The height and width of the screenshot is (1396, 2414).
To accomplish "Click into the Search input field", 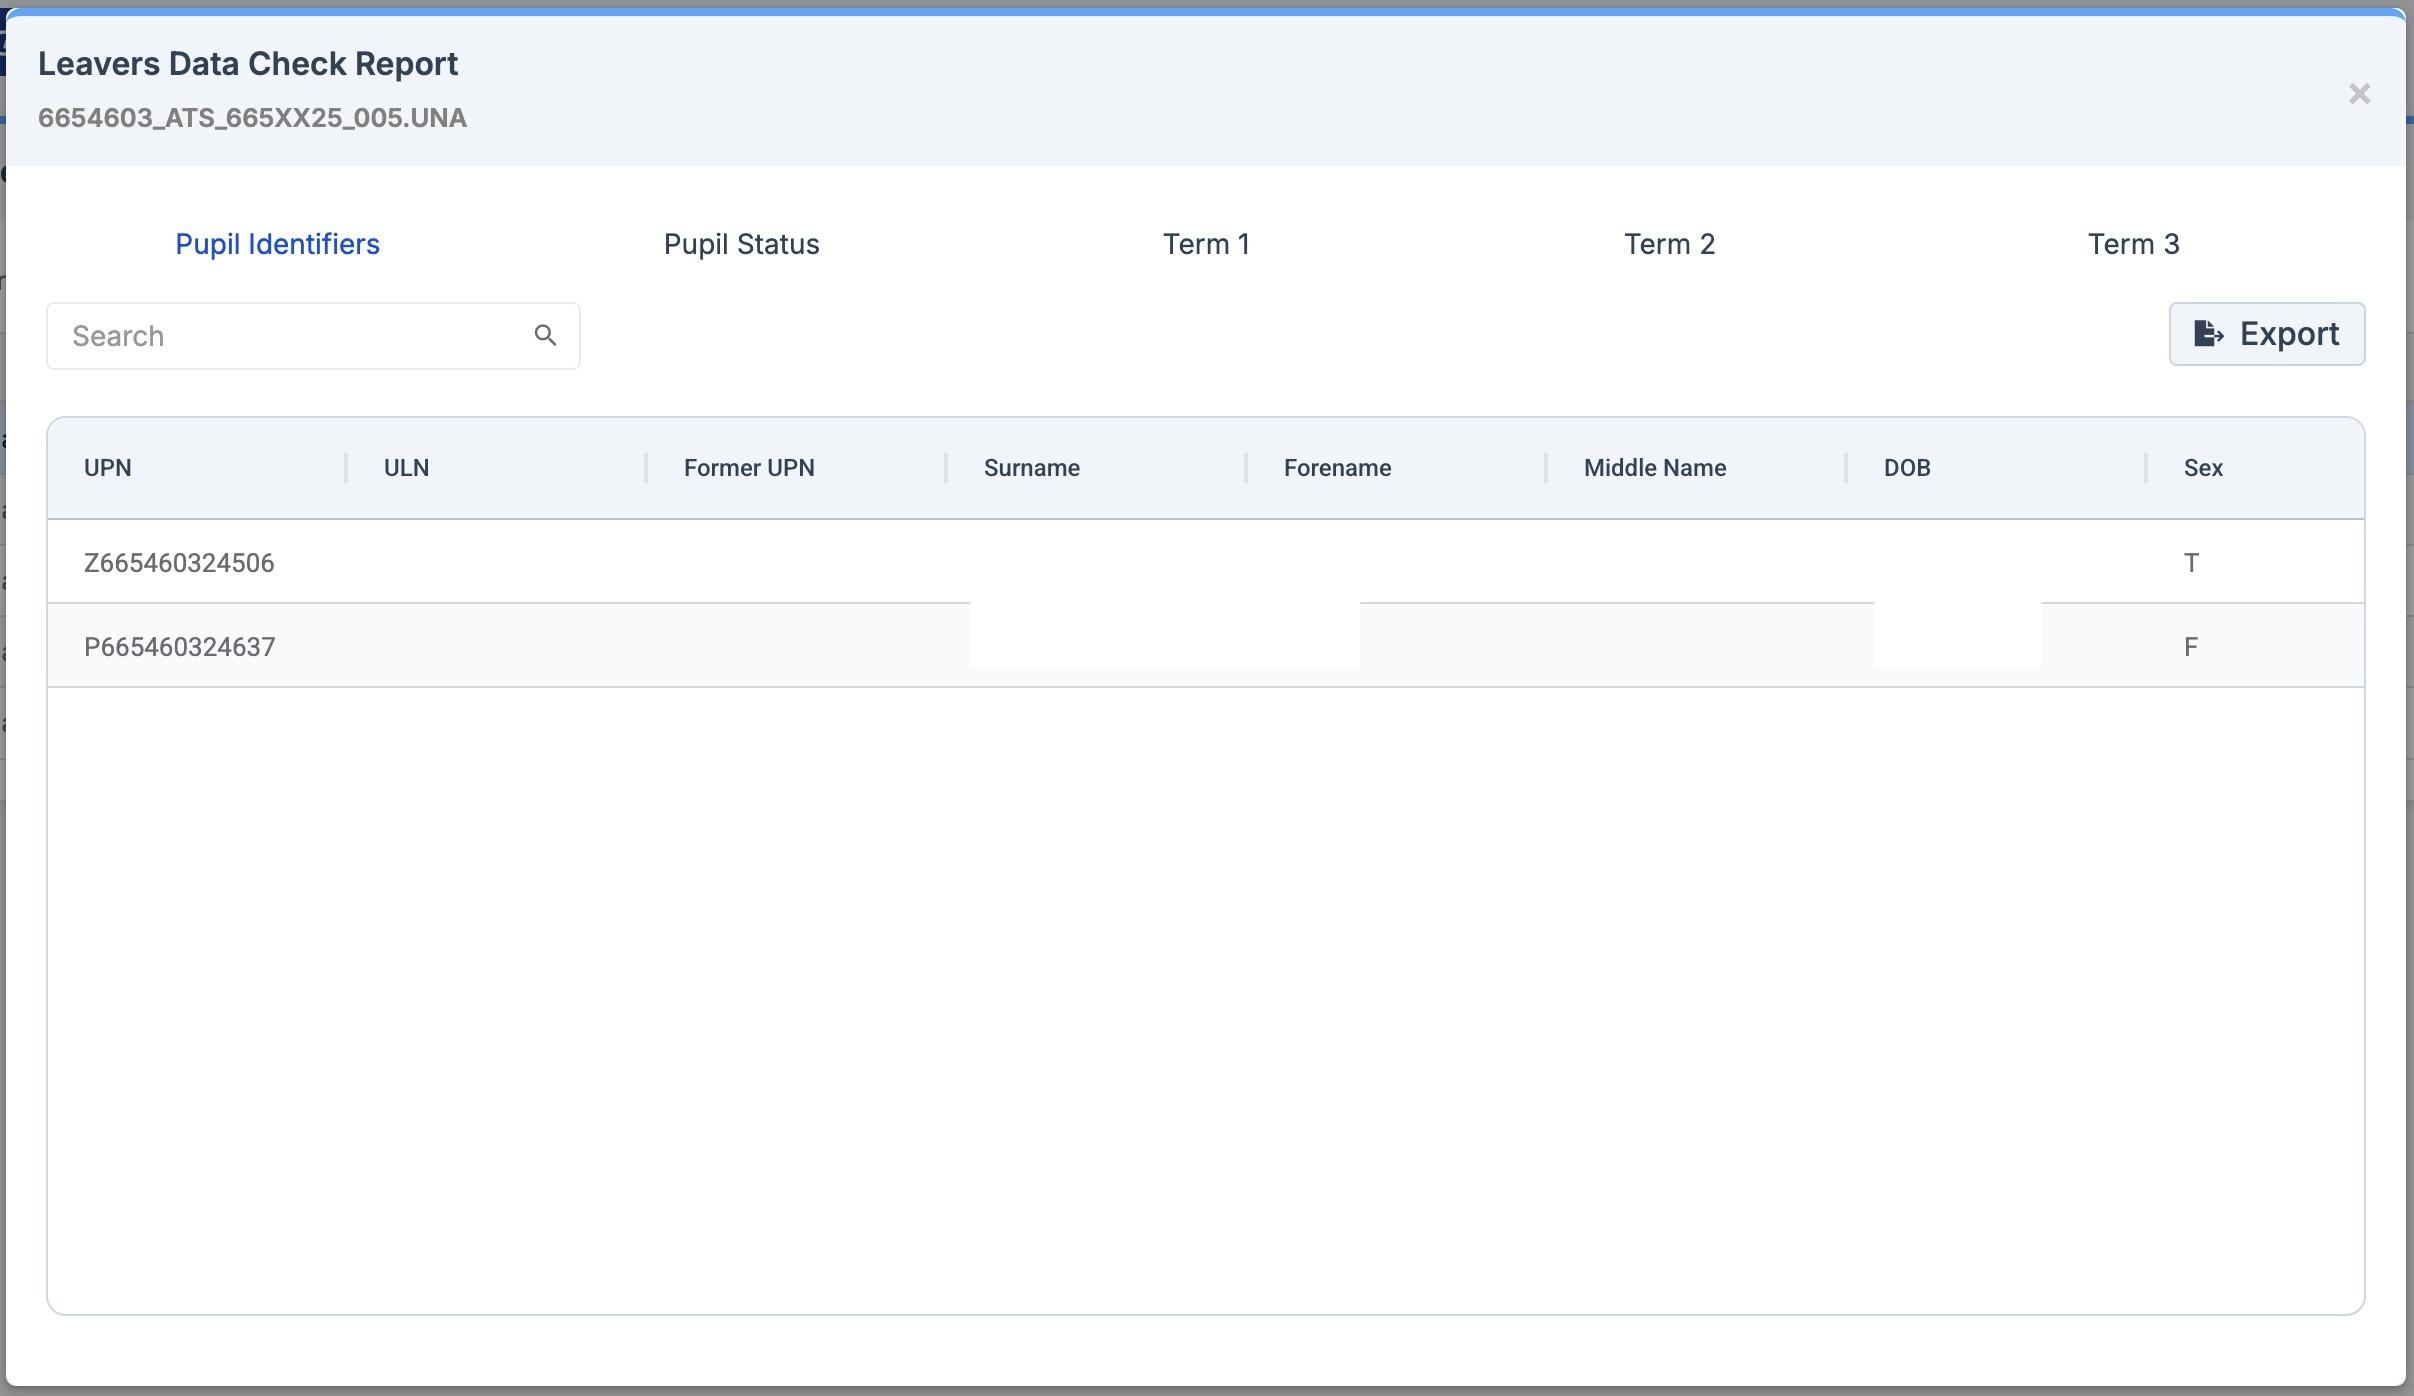I will coord(290,336).
